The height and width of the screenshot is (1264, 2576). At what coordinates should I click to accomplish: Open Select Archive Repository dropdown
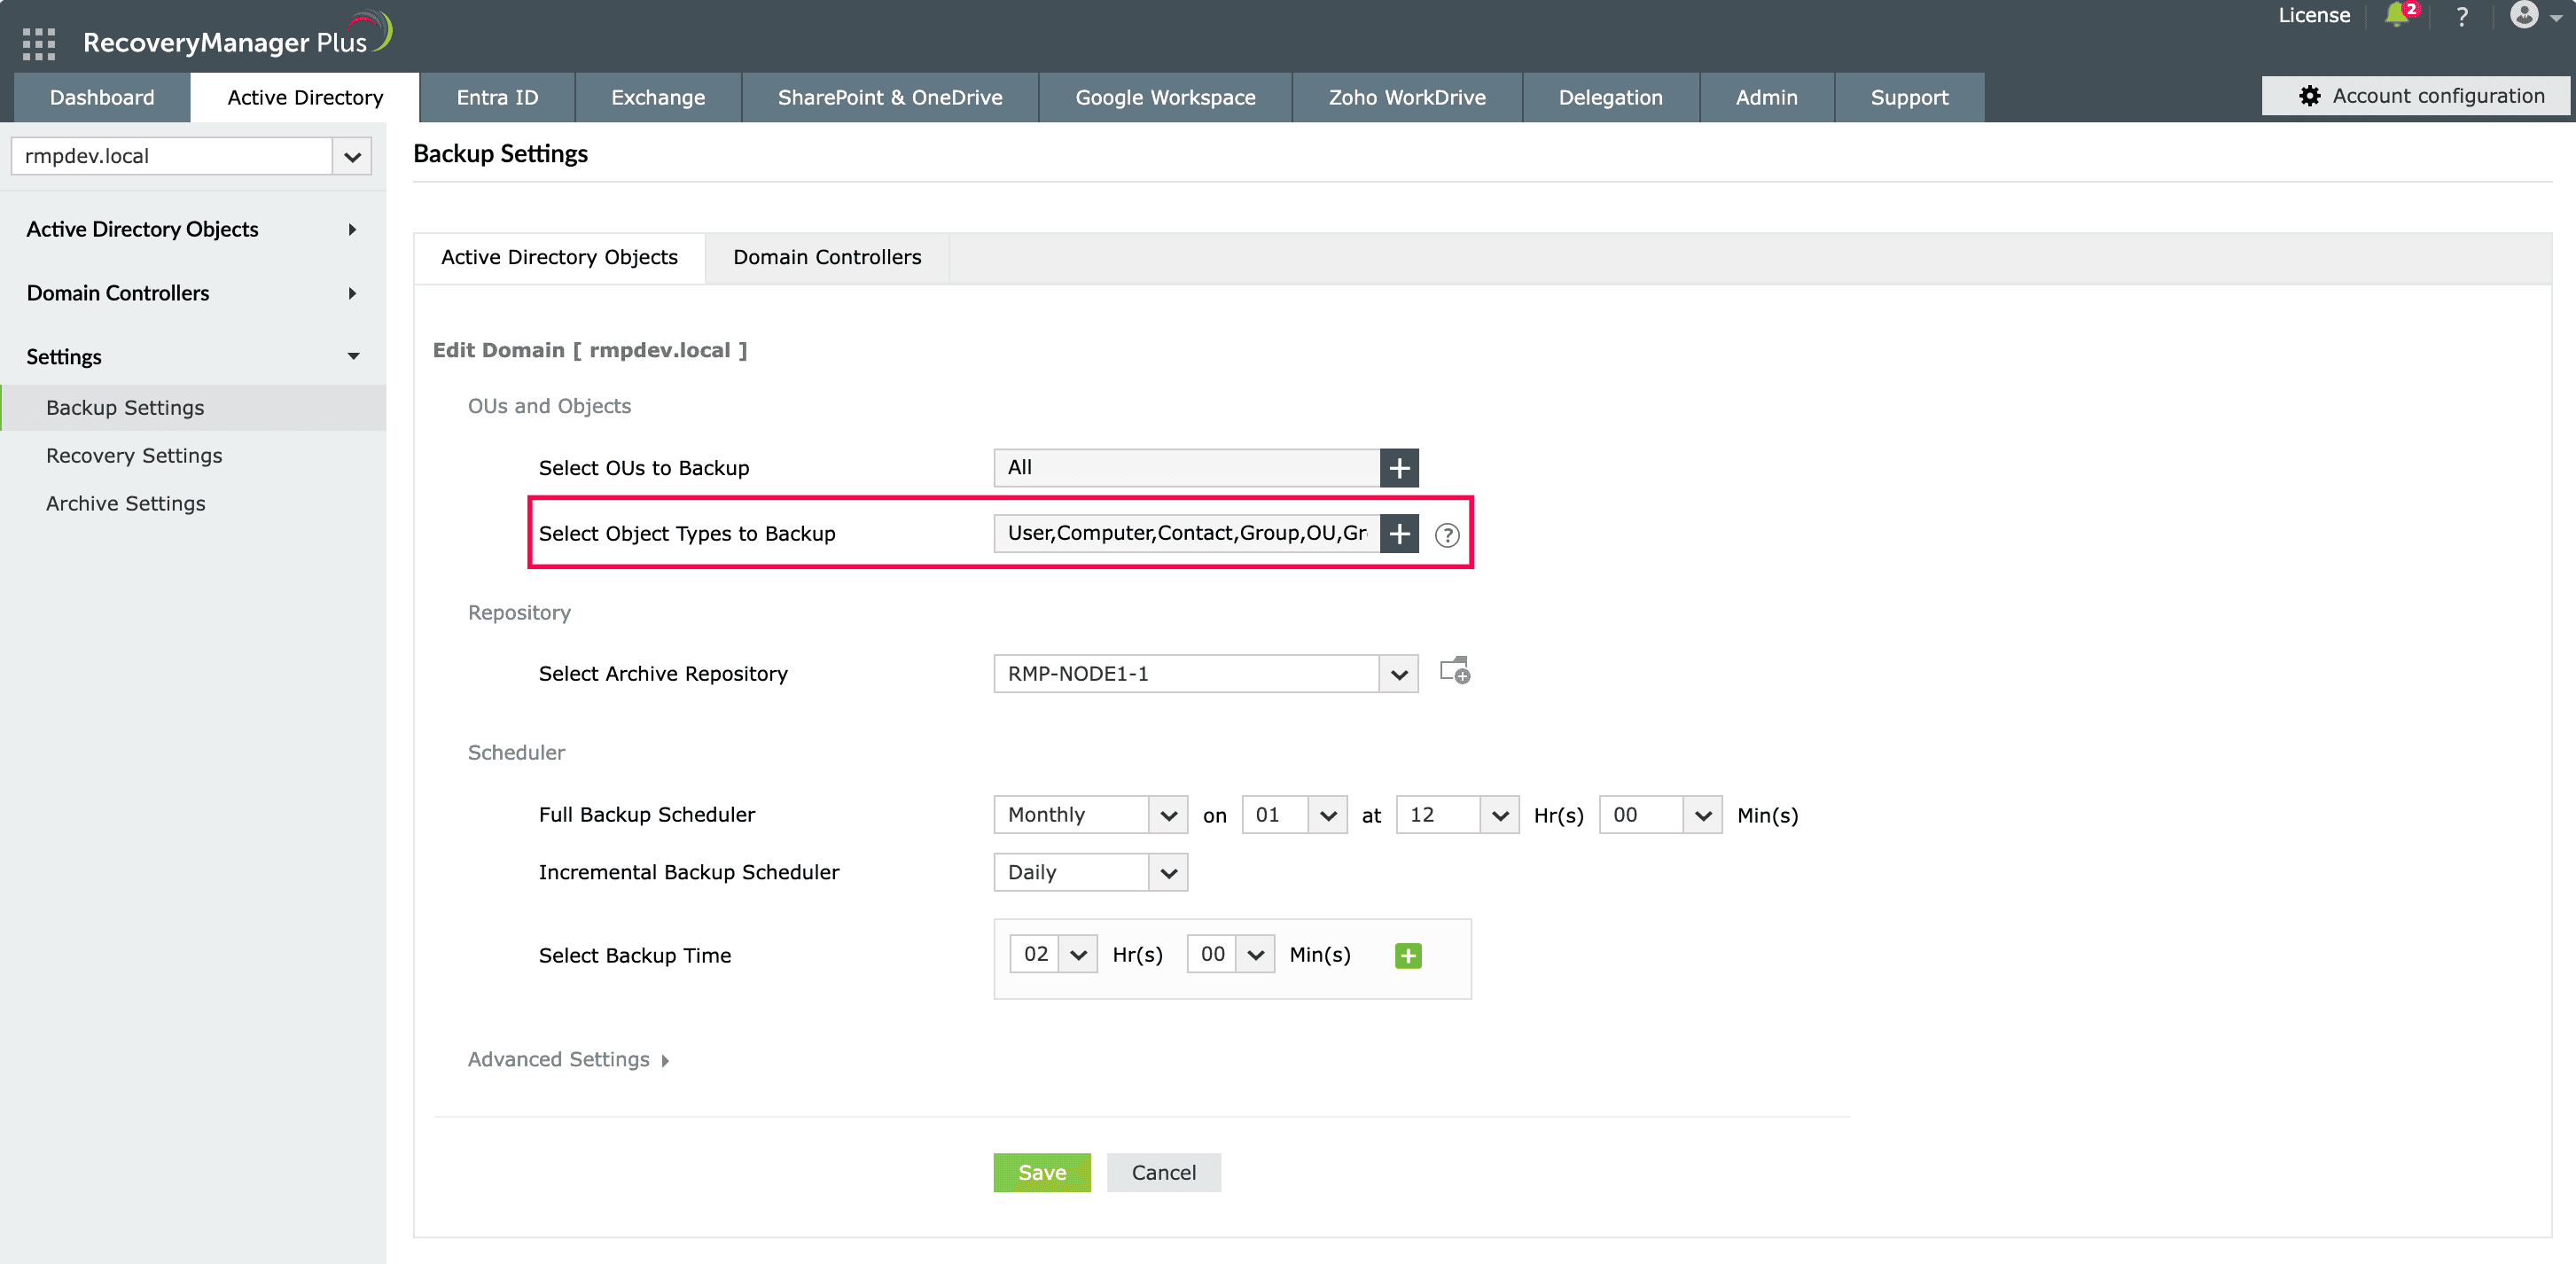[x=1398, y=674]
